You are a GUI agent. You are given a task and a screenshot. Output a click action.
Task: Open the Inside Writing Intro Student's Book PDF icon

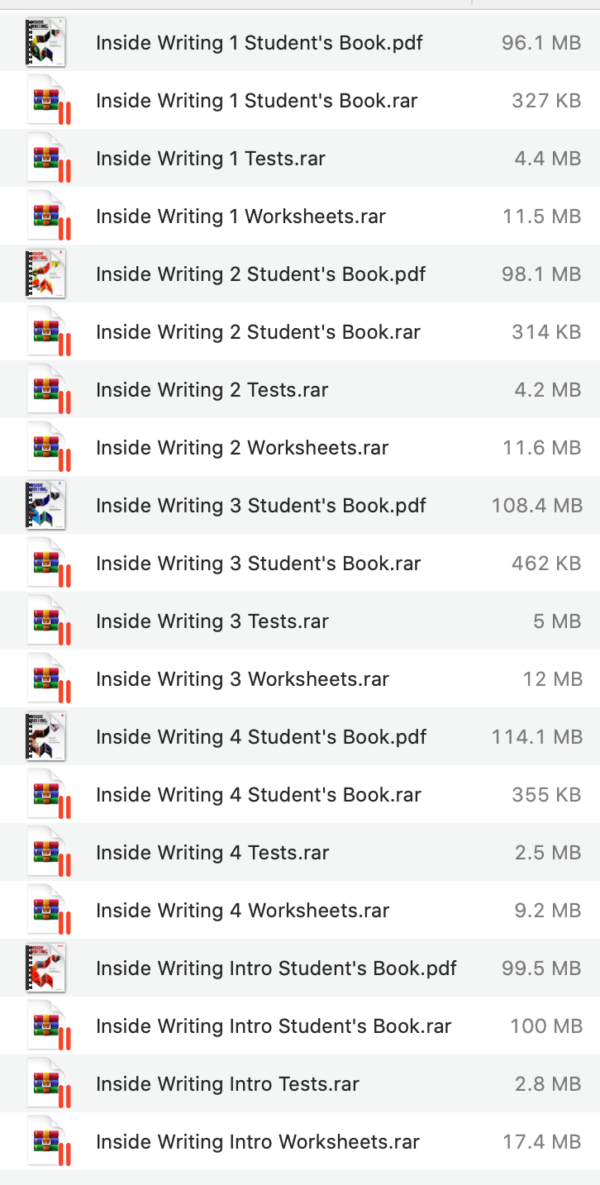point(46,968)
